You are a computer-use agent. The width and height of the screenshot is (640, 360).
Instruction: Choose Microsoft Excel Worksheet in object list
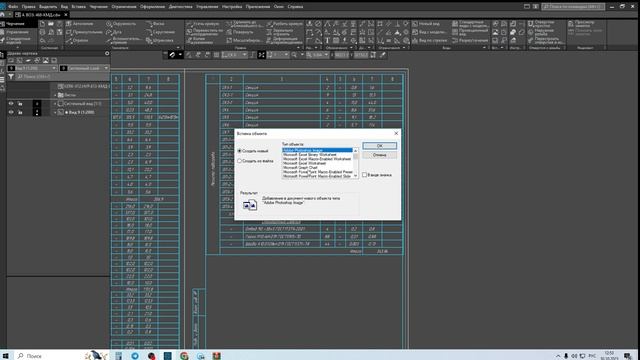click(304, 163)
